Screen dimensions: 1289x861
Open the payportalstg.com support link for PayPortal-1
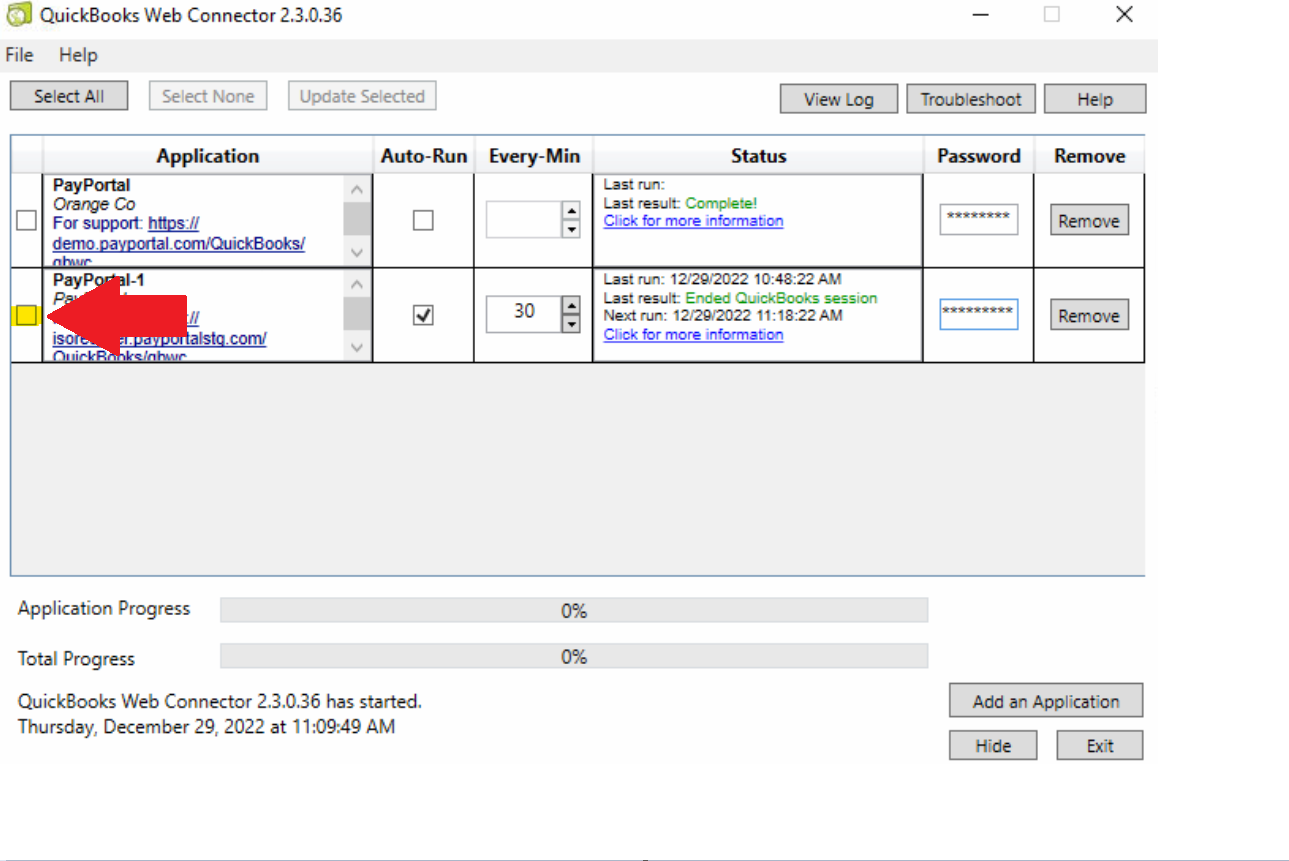(160, 338)
